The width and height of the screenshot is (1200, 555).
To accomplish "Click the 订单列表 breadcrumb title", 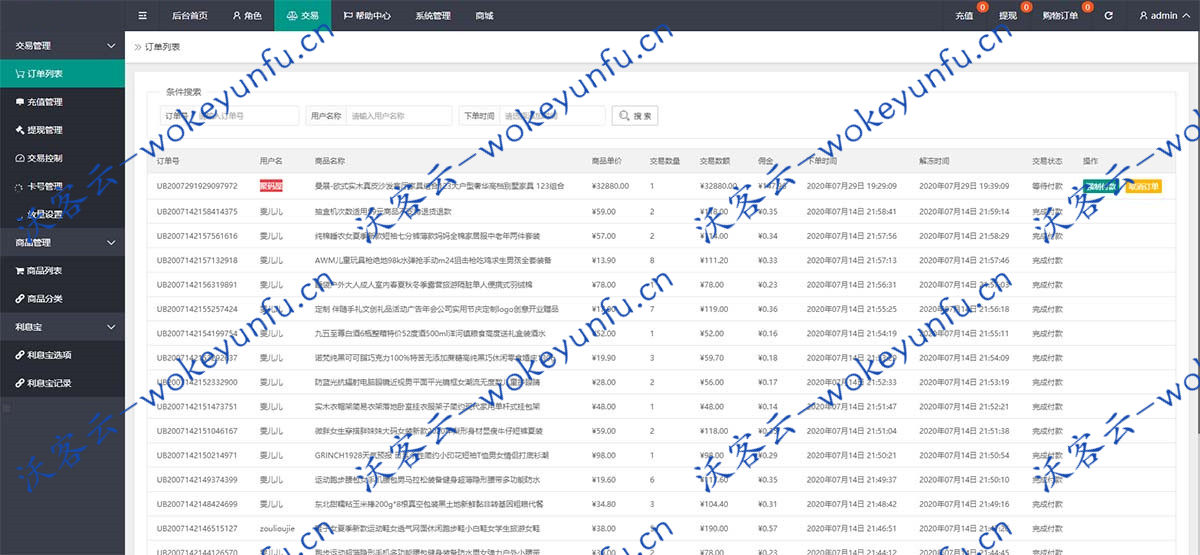I will click(x=163, y=47).
